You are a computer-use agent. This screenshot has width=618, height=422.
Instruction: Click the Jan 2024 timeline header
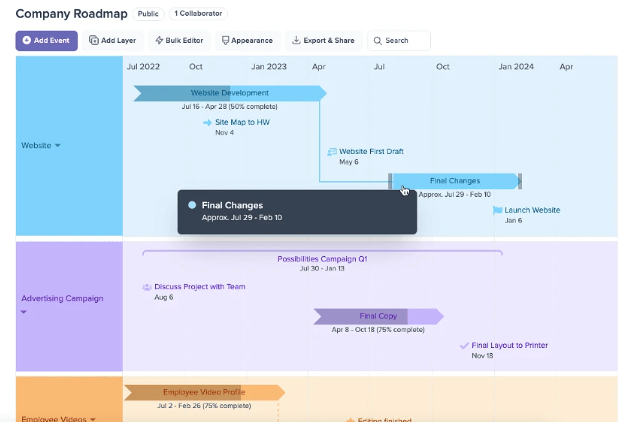point(516,67)
